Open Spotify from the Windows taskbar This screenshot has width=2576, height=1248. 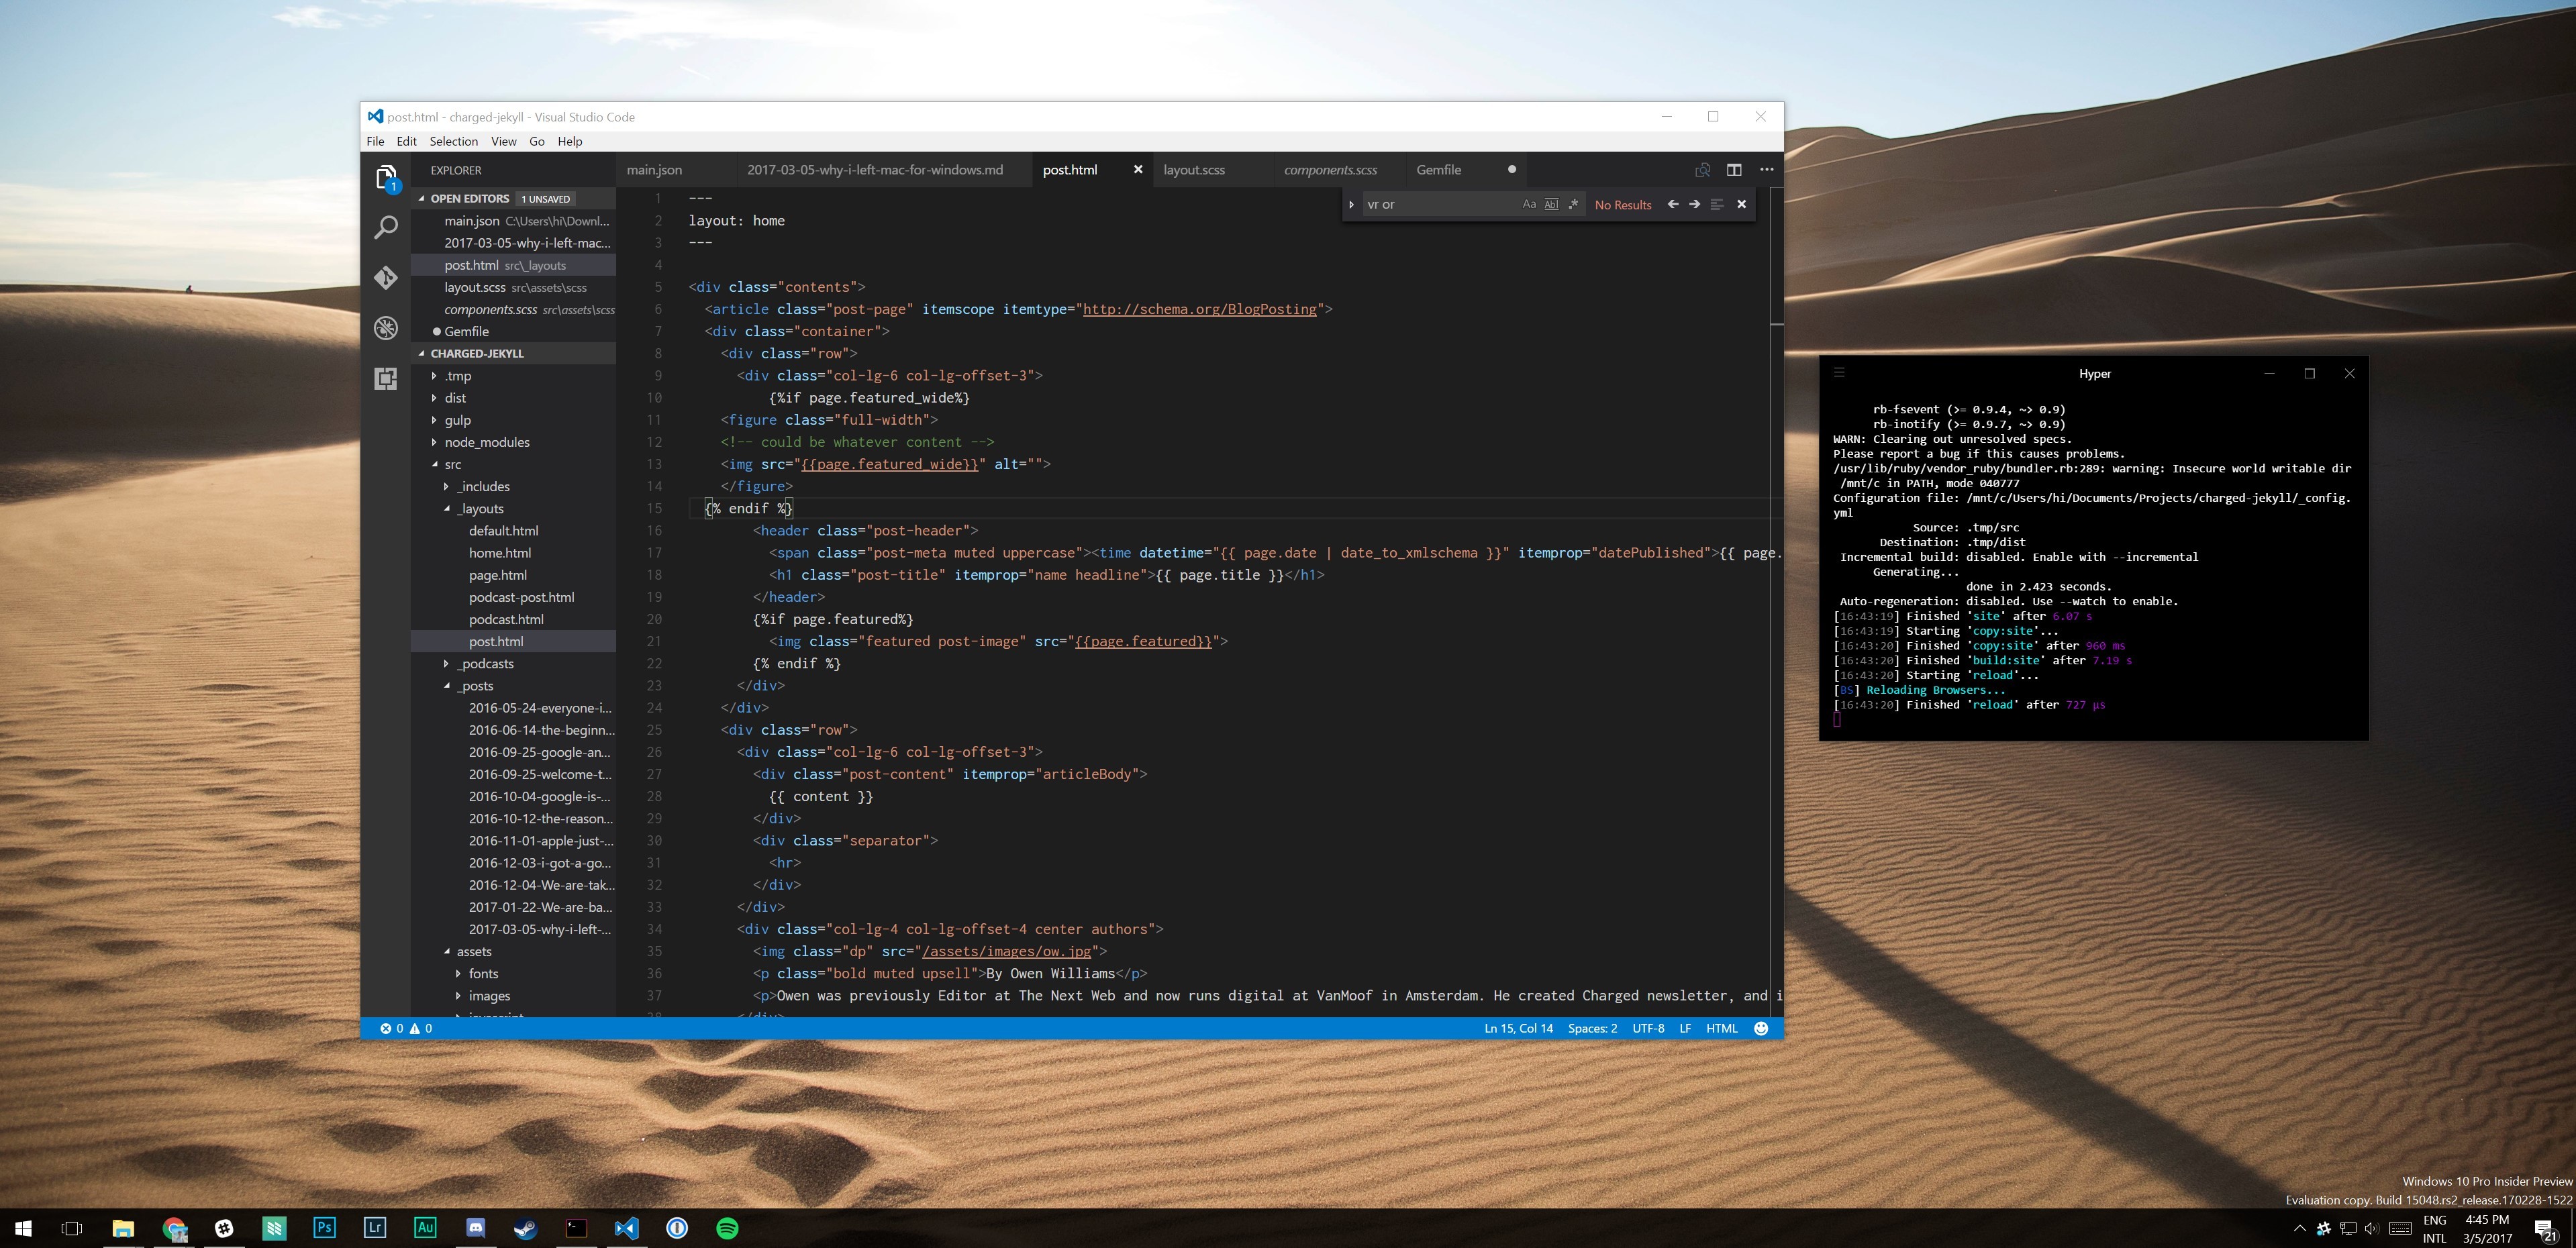[x=727, y=1228]
